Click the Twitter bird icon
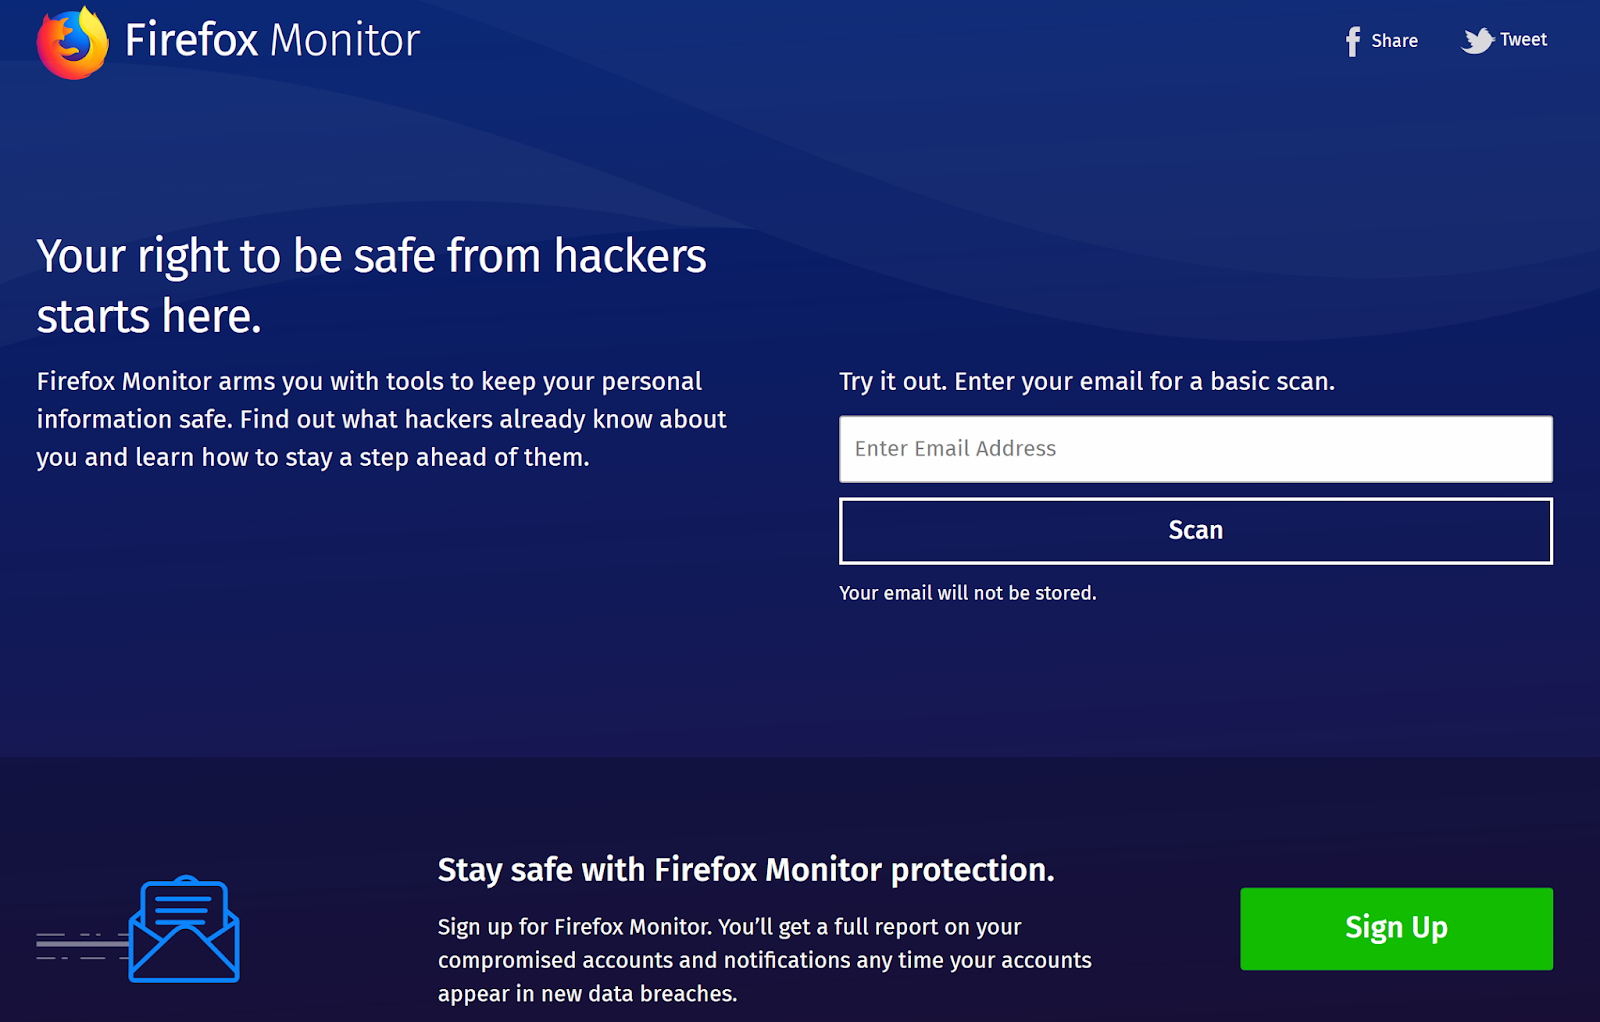The width and height of the screenshot is (1600, 1022). click(x=1477, y=41)
